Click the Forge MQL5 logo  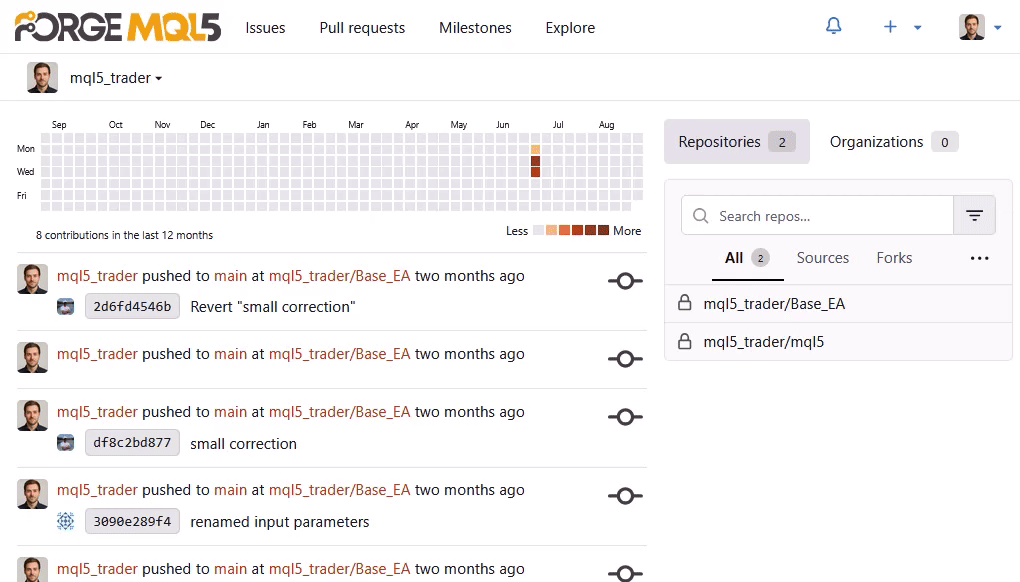click(118, 27)
